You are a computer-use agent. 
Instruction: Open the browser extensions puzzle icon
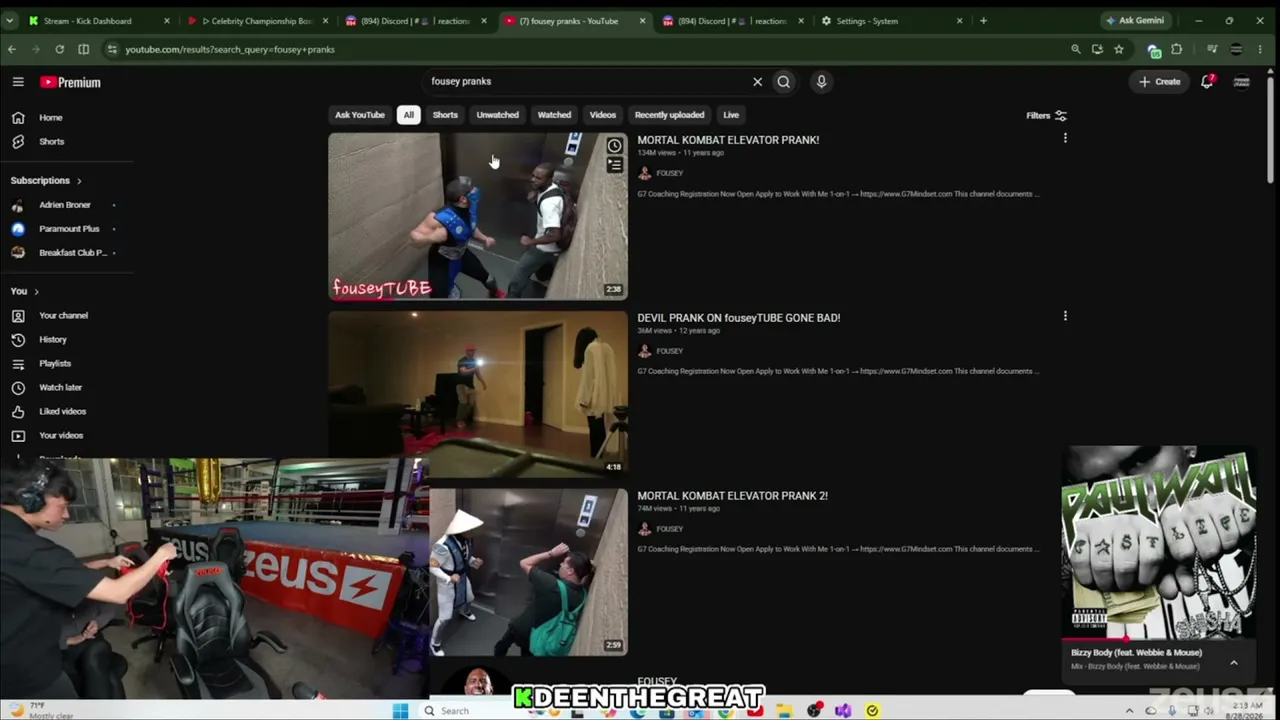[1177, 49]
